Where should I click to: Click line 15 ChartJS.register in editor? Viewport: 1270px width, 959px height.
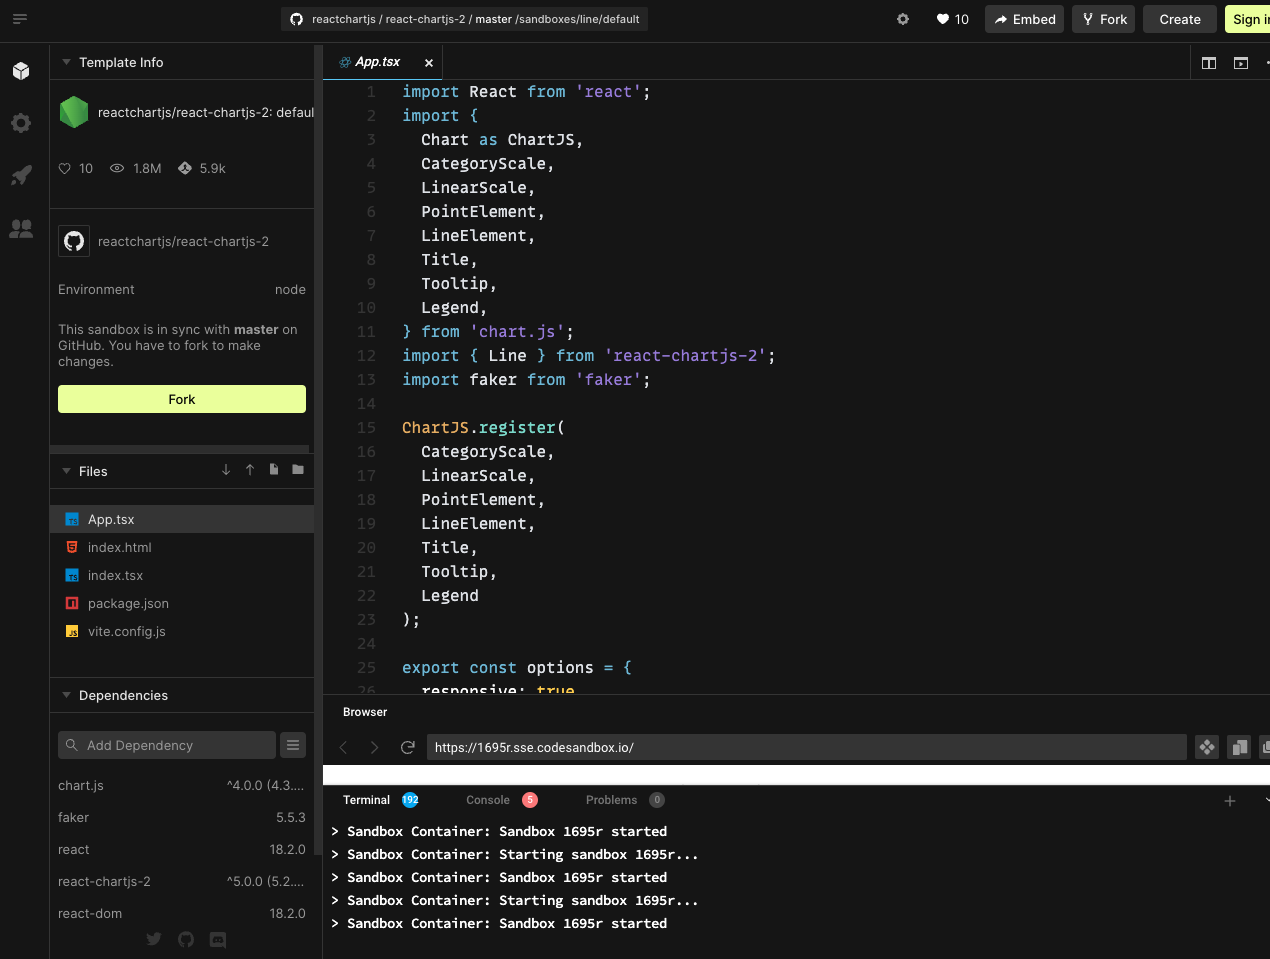click(483, 427)
